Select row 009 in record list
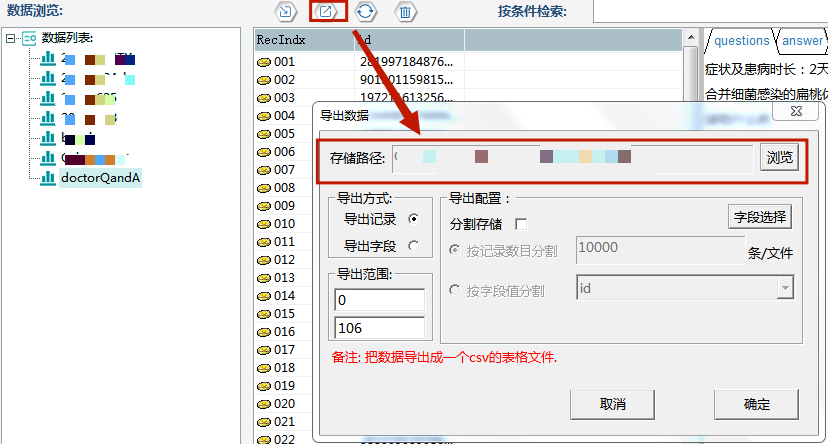The image size is (828, 444). point(284,205)
